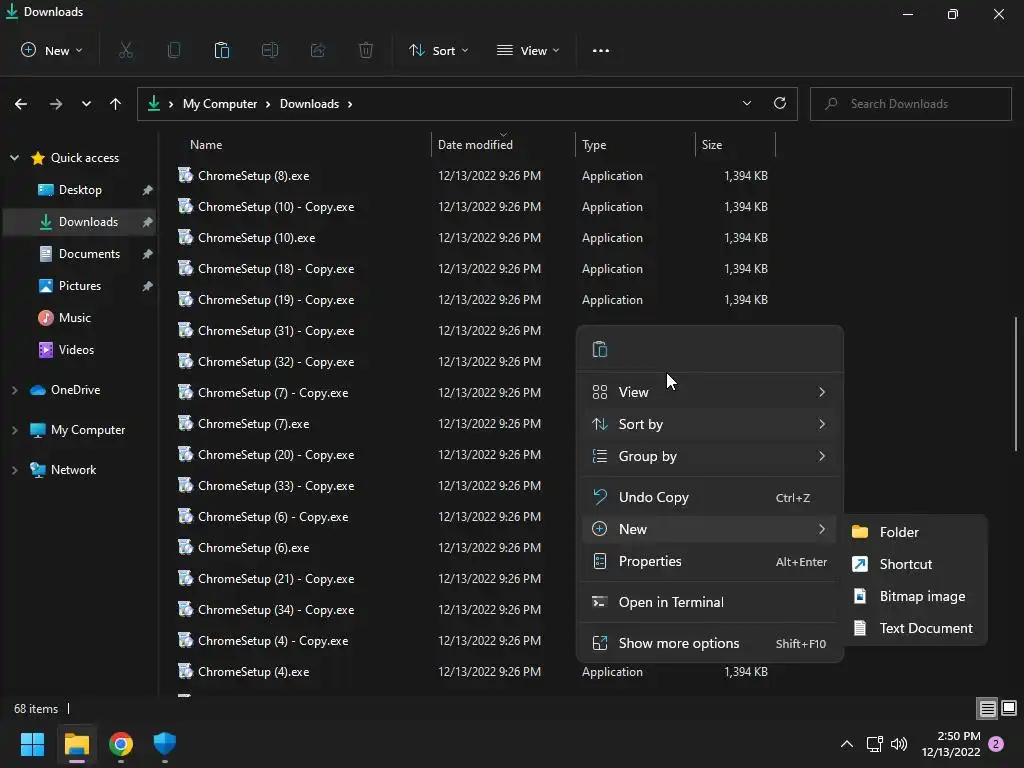Expand the Network tree node
The width and height of the screenshot is (1024, 768).
(x=14, y=470)
